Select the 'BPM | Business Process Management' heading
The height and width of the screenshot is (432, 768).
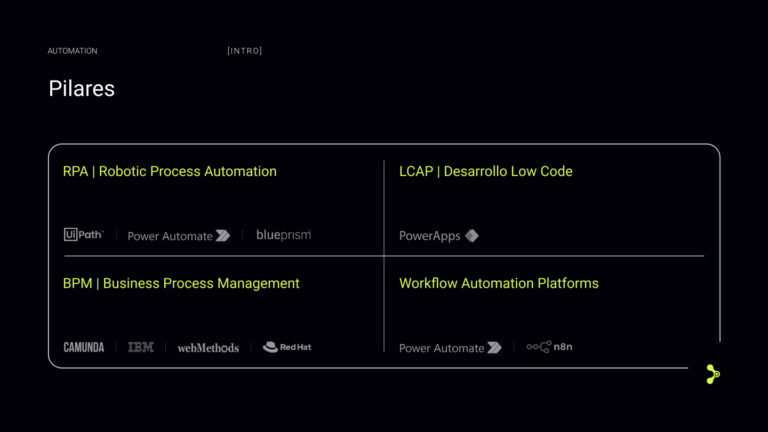tap(181, 283)
